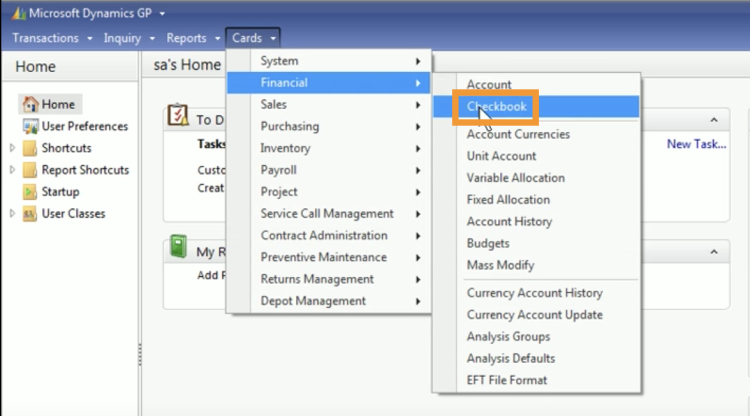Choose Currency Account Update menu entry

click(536, 315)
